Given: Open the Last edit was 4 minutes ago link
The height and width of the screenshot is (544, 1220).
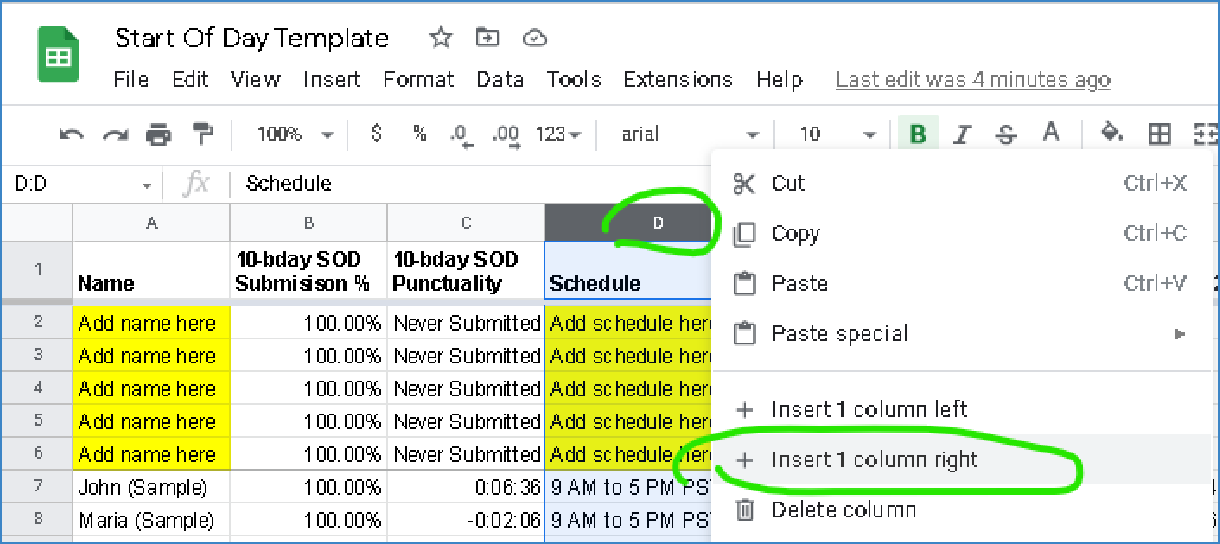Looking at the screenshot, I should [972, 80].
